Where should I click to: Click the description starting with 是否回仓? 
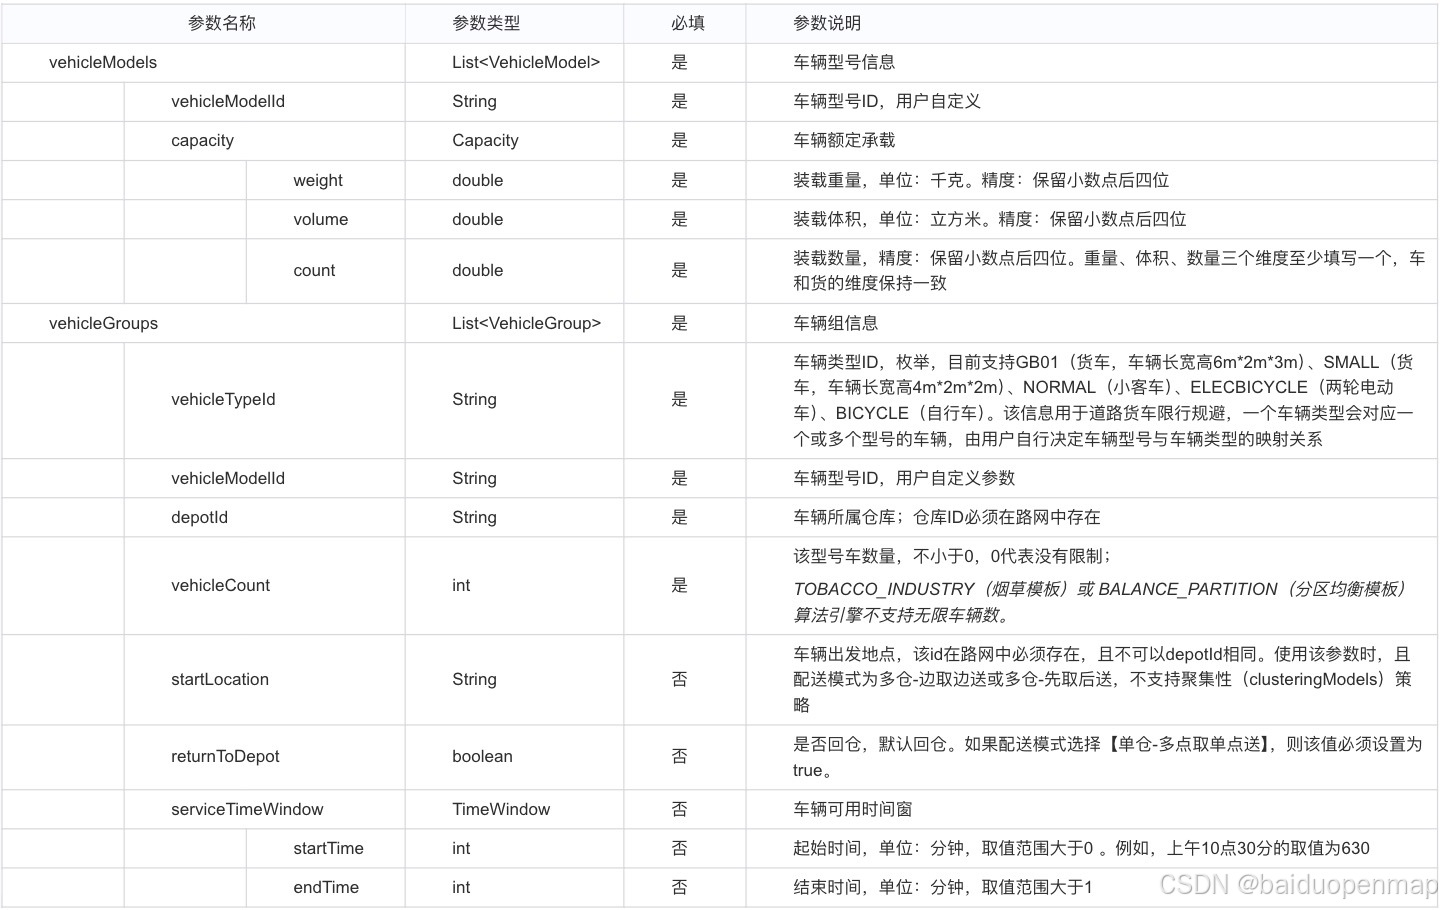(1107, 757)
